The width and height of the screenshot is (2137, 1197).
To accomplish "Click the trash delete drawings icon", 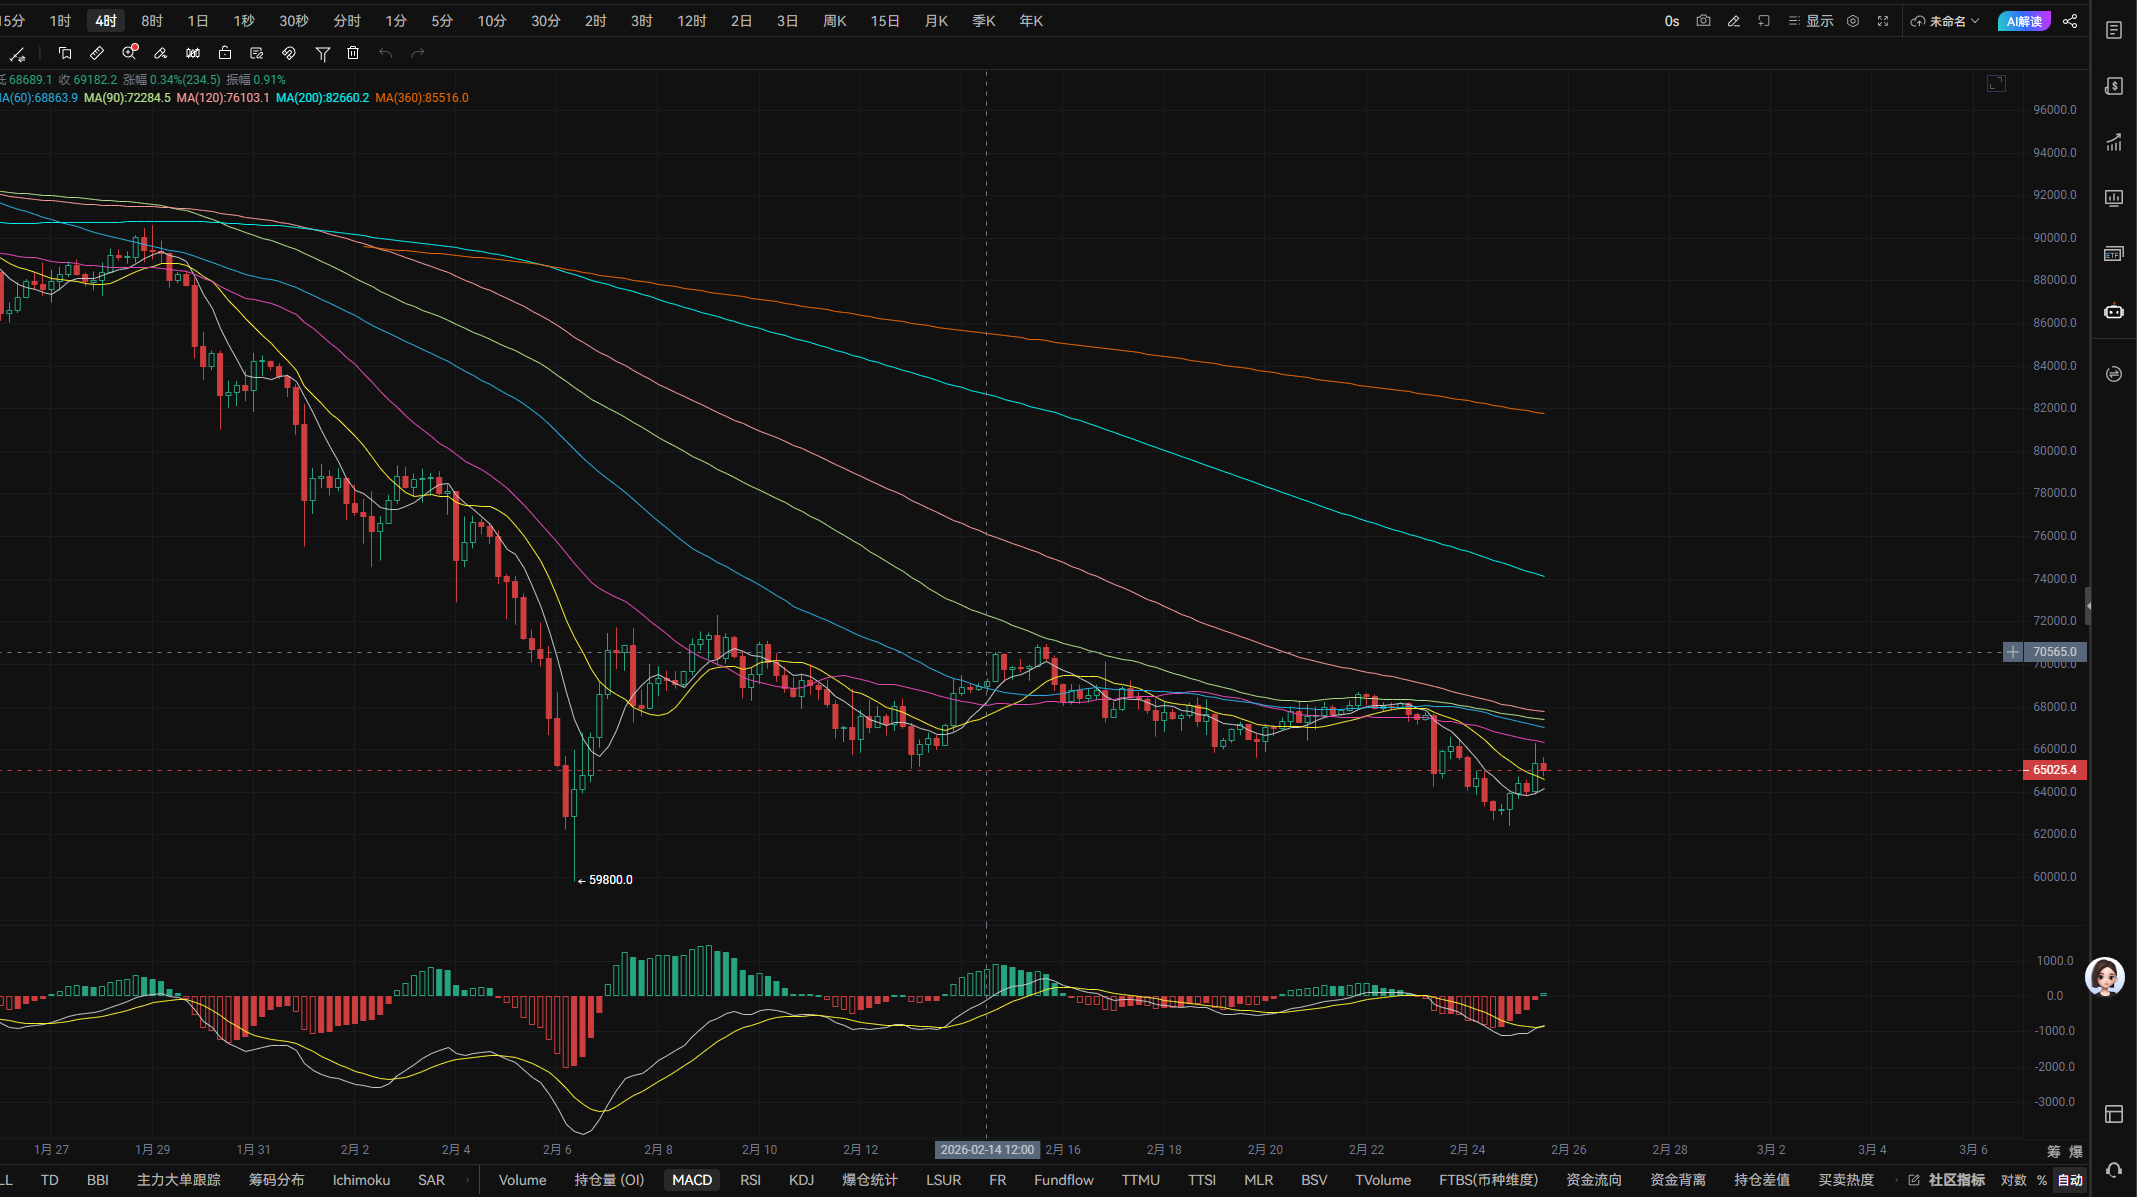I will (353, 53).
